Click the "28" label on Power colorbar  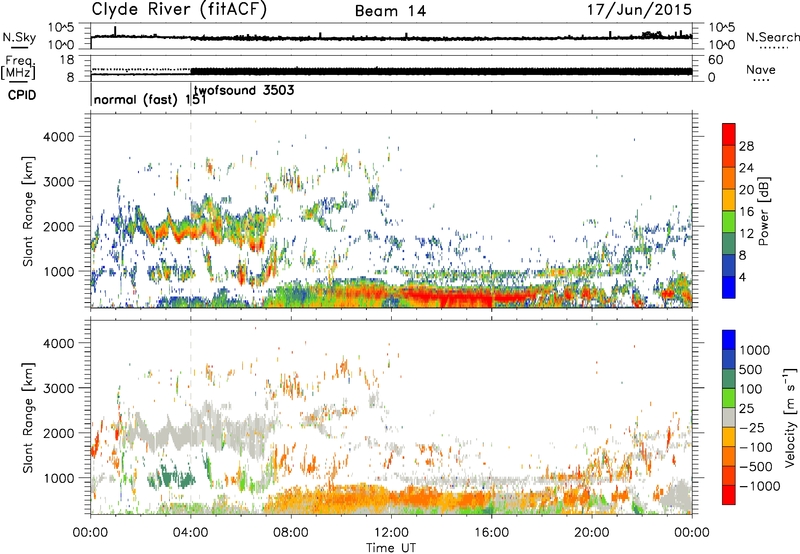[x=746, y=146]
